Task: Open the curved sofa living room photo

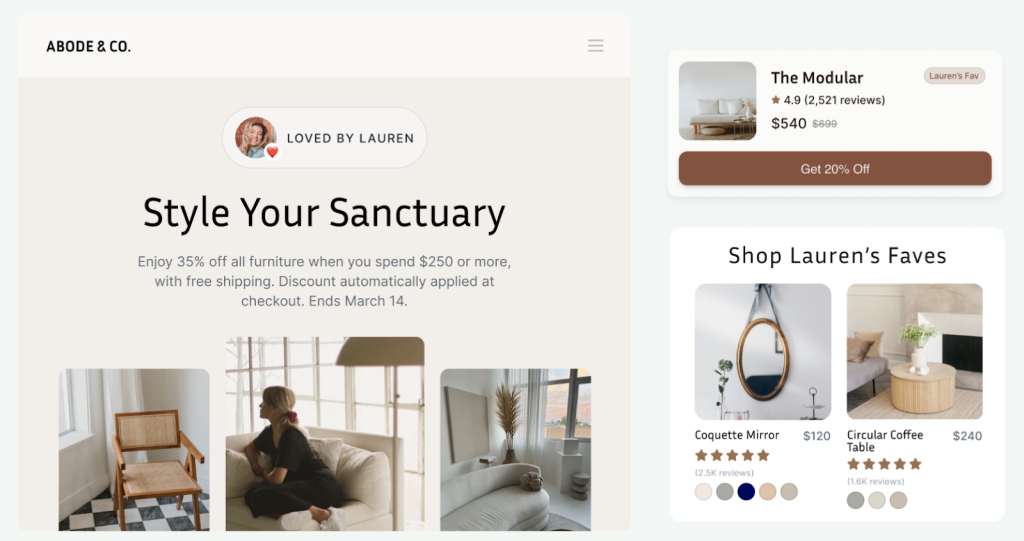Action: [515, 450]
